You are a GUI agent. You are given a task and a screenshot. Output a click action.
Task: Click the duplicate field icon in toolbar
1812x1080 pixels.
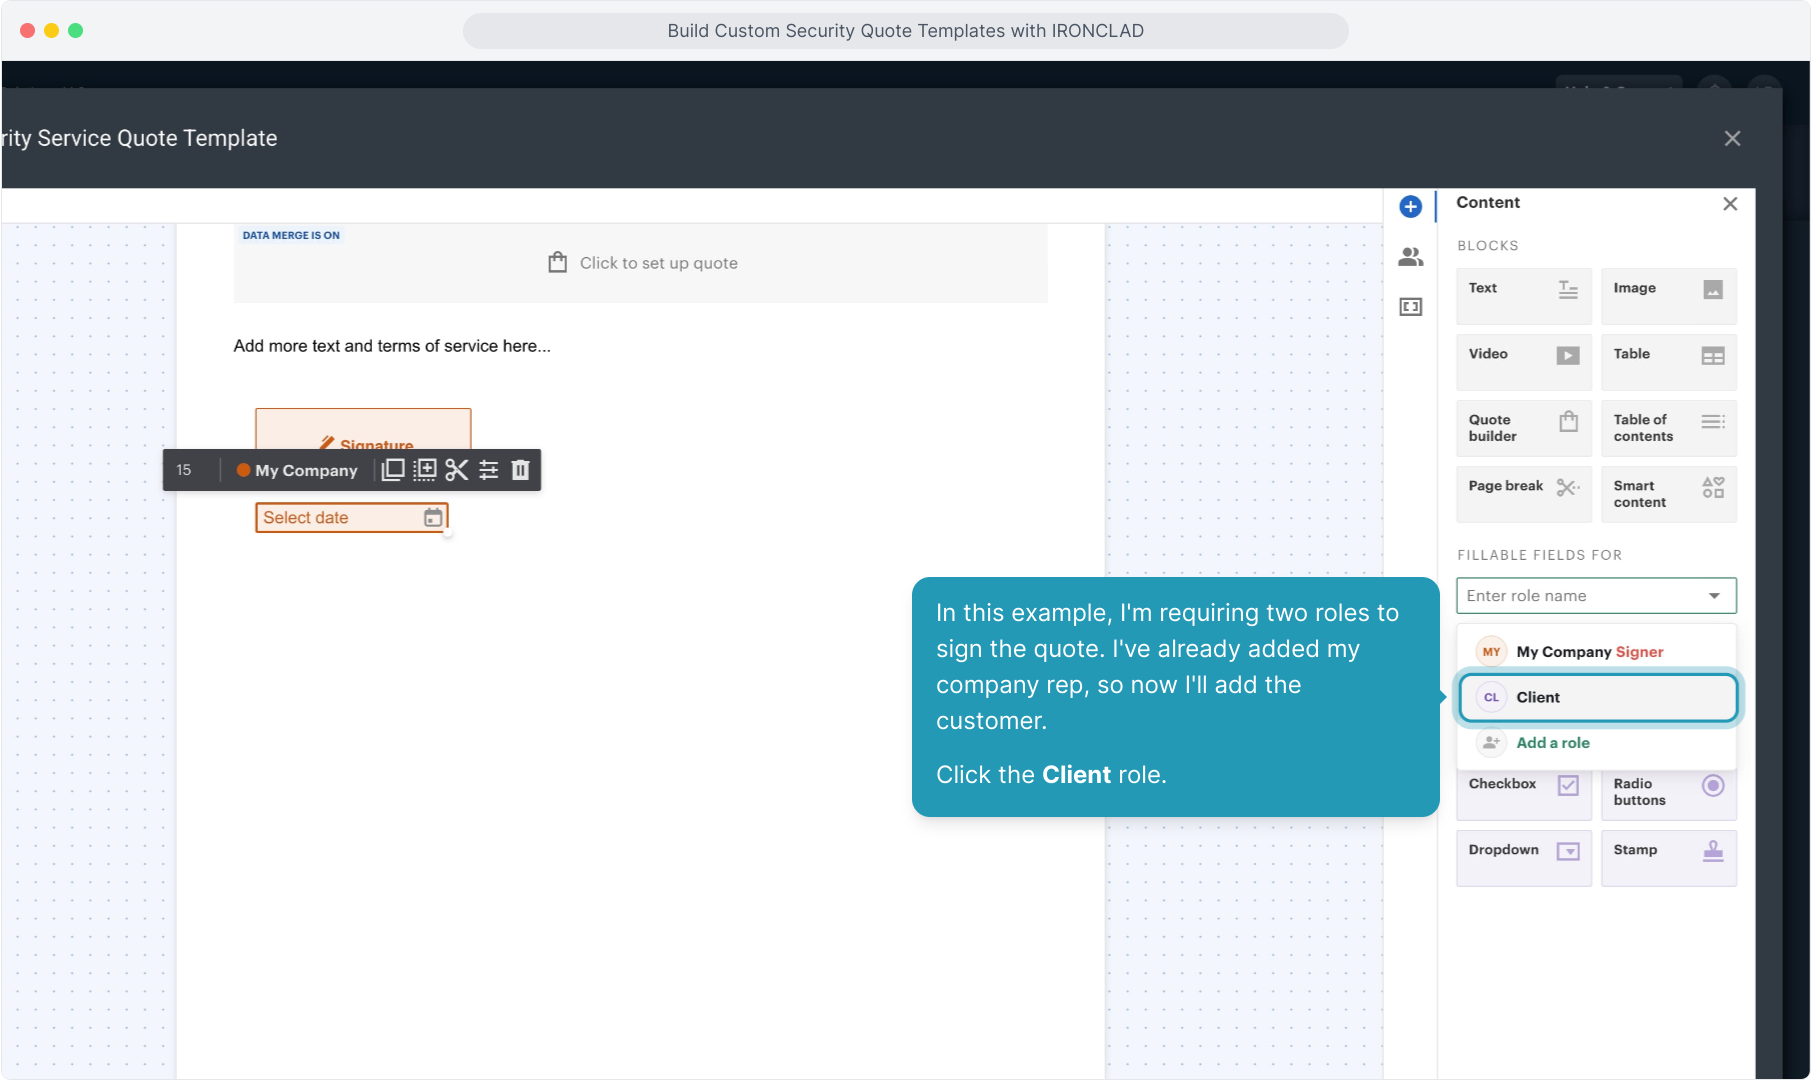(x=393, y=470)
